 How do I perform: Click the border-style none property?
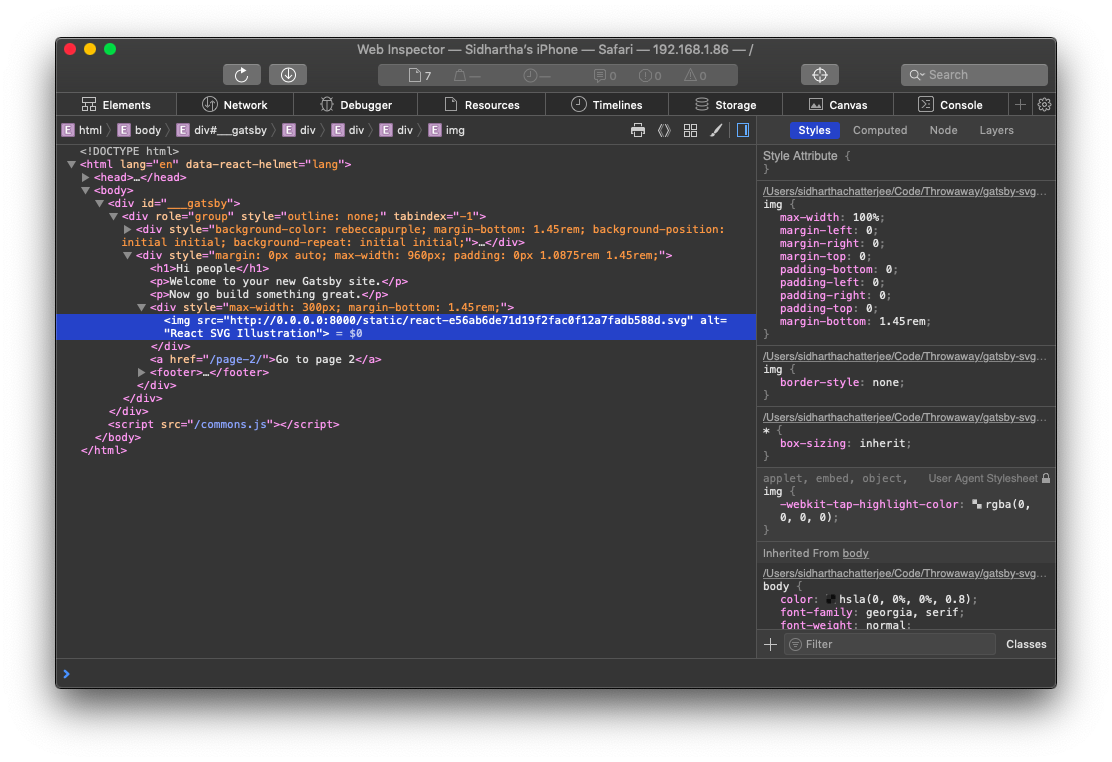(x=842, y=382)
